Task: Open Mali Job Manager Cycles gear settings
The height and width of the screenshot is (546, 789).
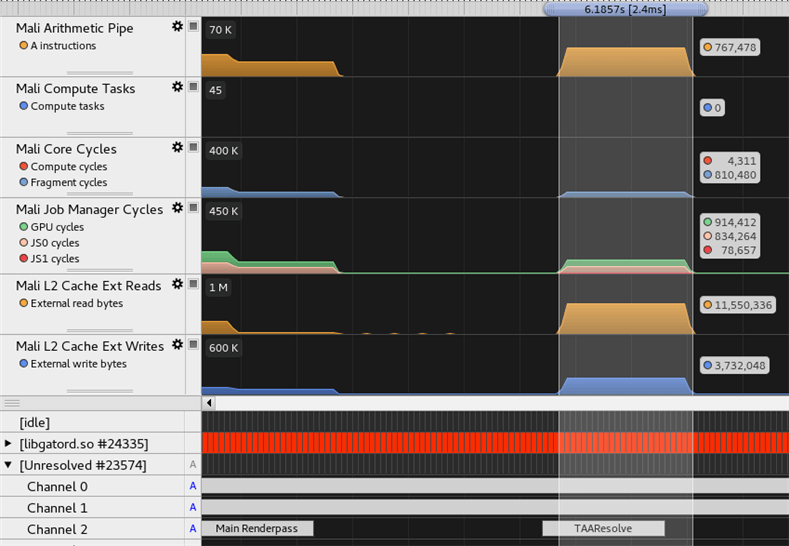Action: 177,208
